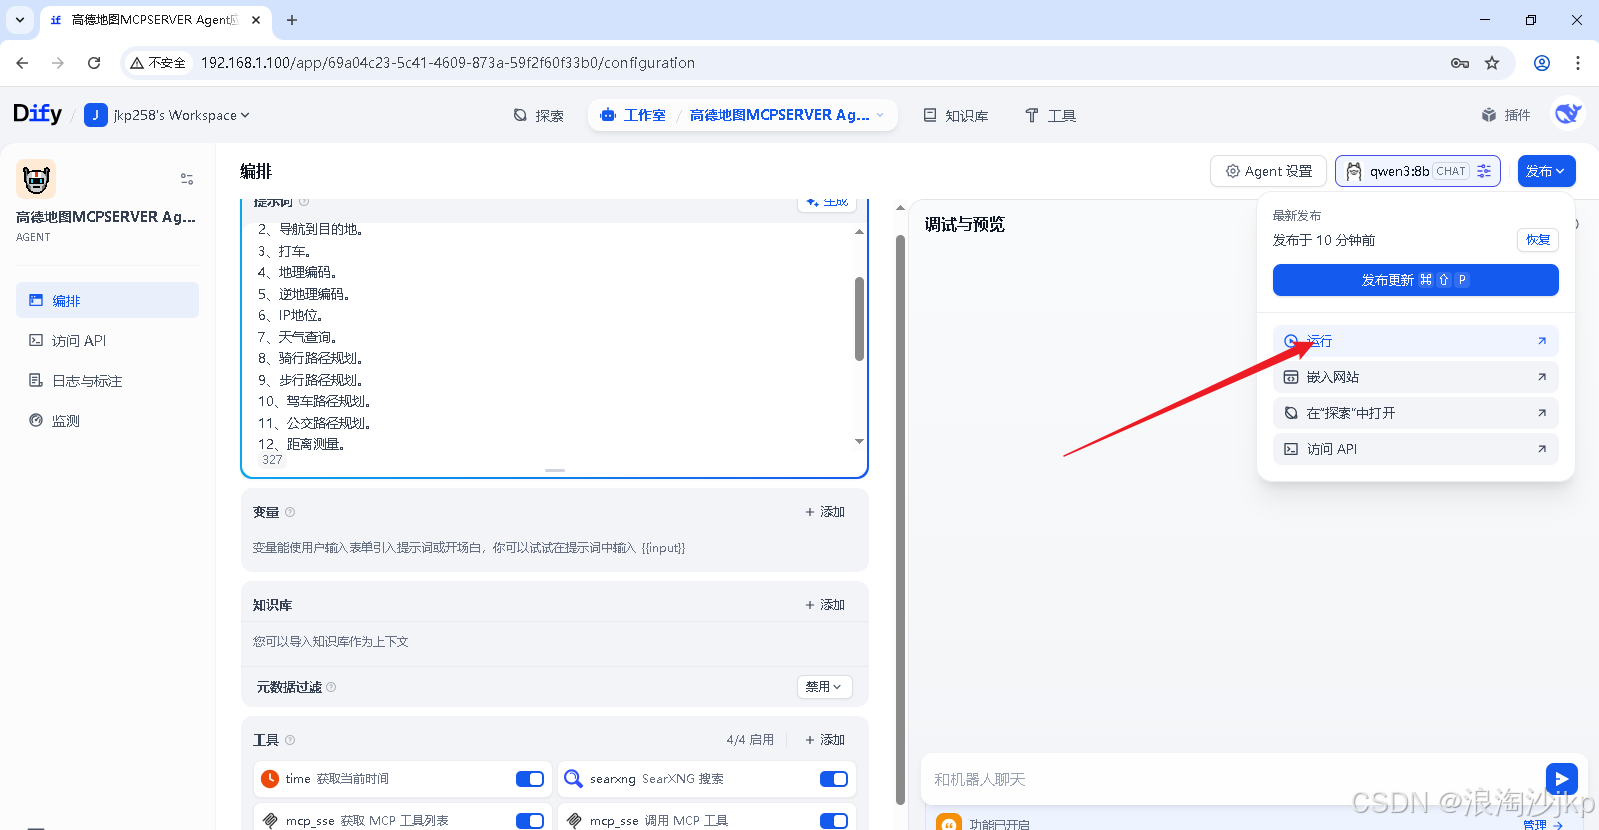Viewport: 1599px width, 830px height.
Task: Click the help icon next to 提示词
Action: 304,201
